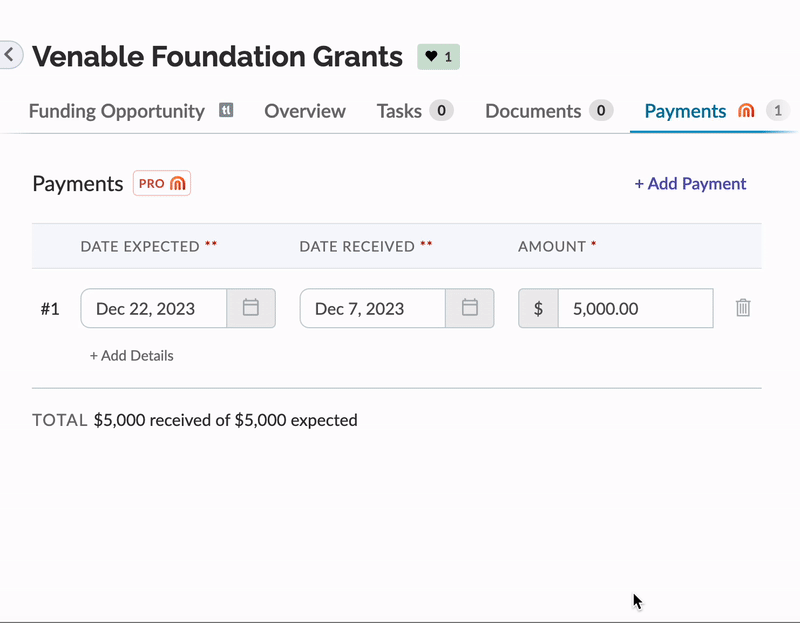The height and width of the screenshot is (623, 800).
Task: Open the Documents tab
Action: point(533,111)
